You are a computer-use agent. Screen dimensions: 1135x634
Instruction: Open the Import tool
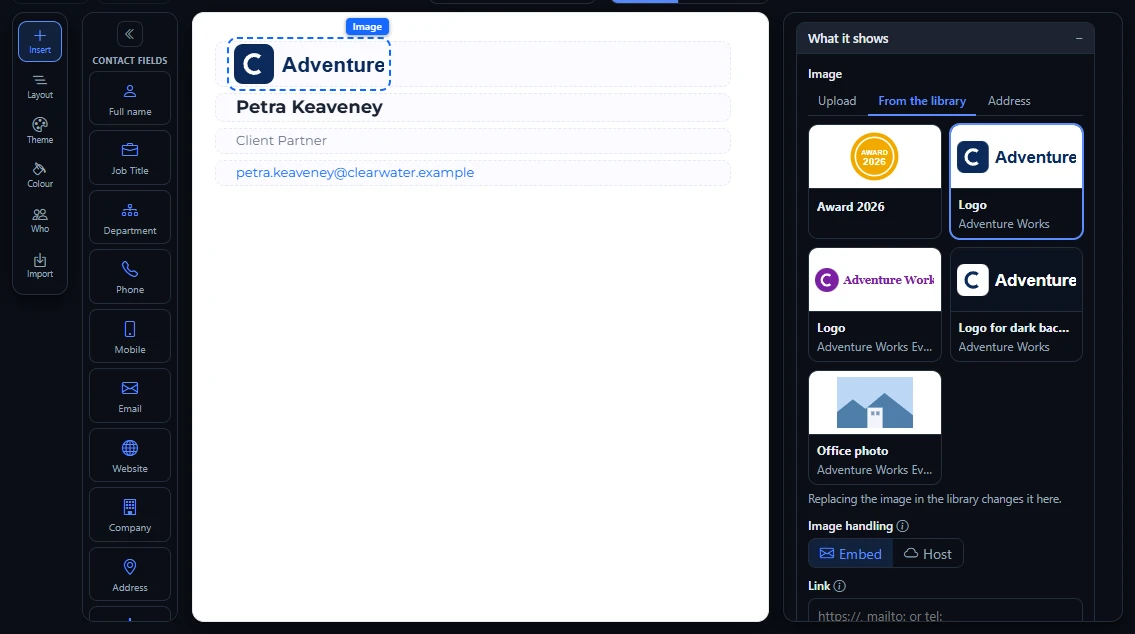40,266
